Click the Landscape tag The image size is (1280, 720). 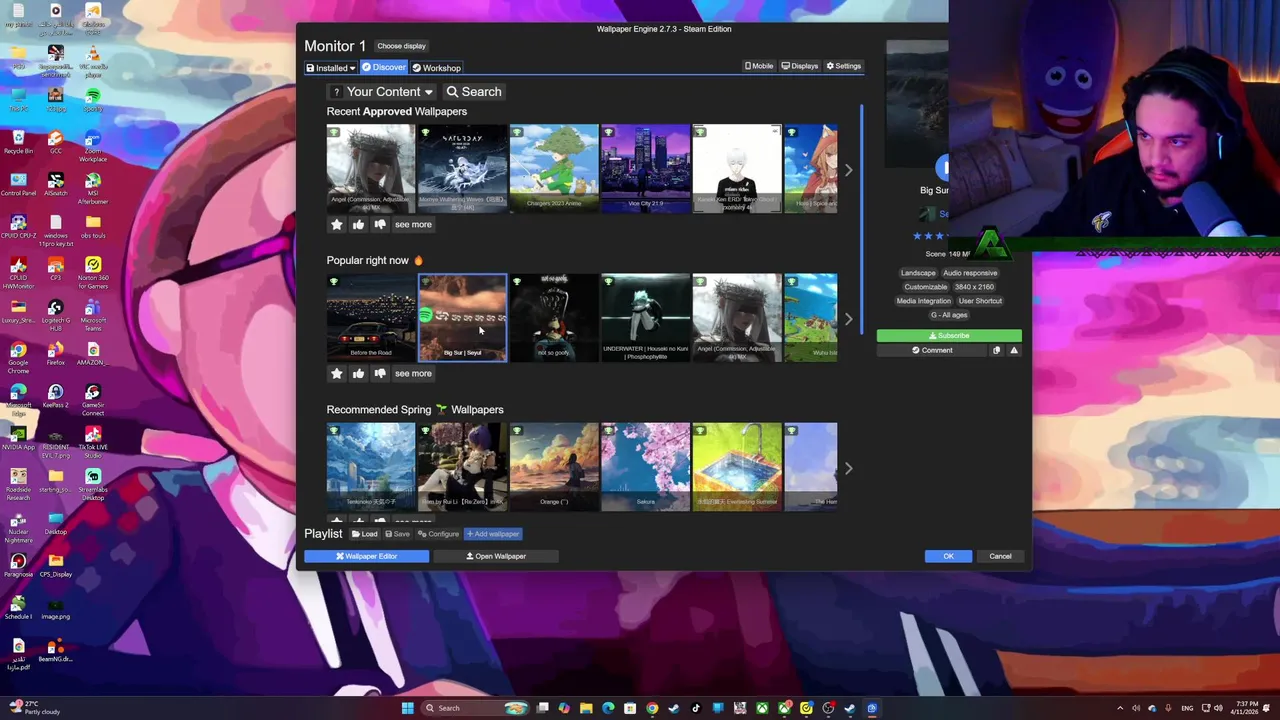click(918, 273)
